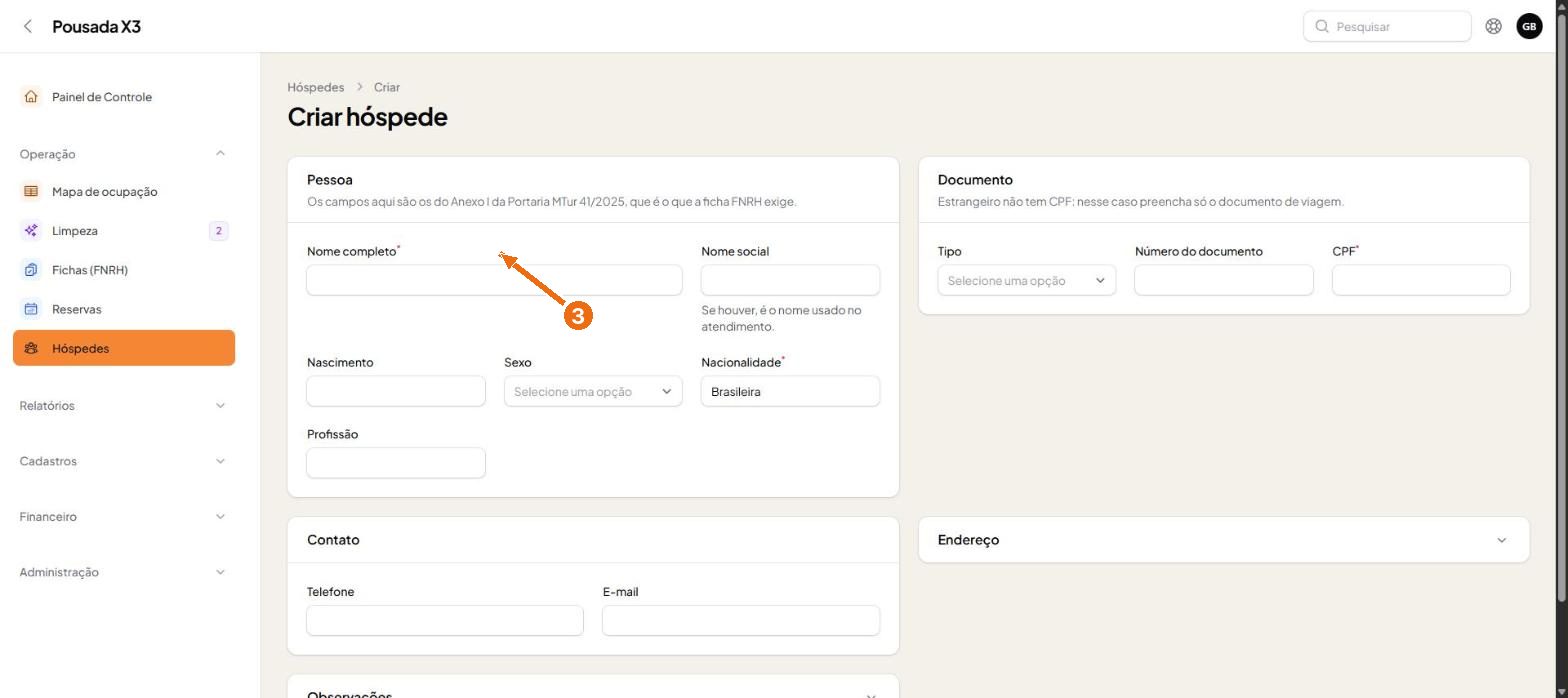
Task: Click the Pesquisar search box
Action: [1387, 27]
